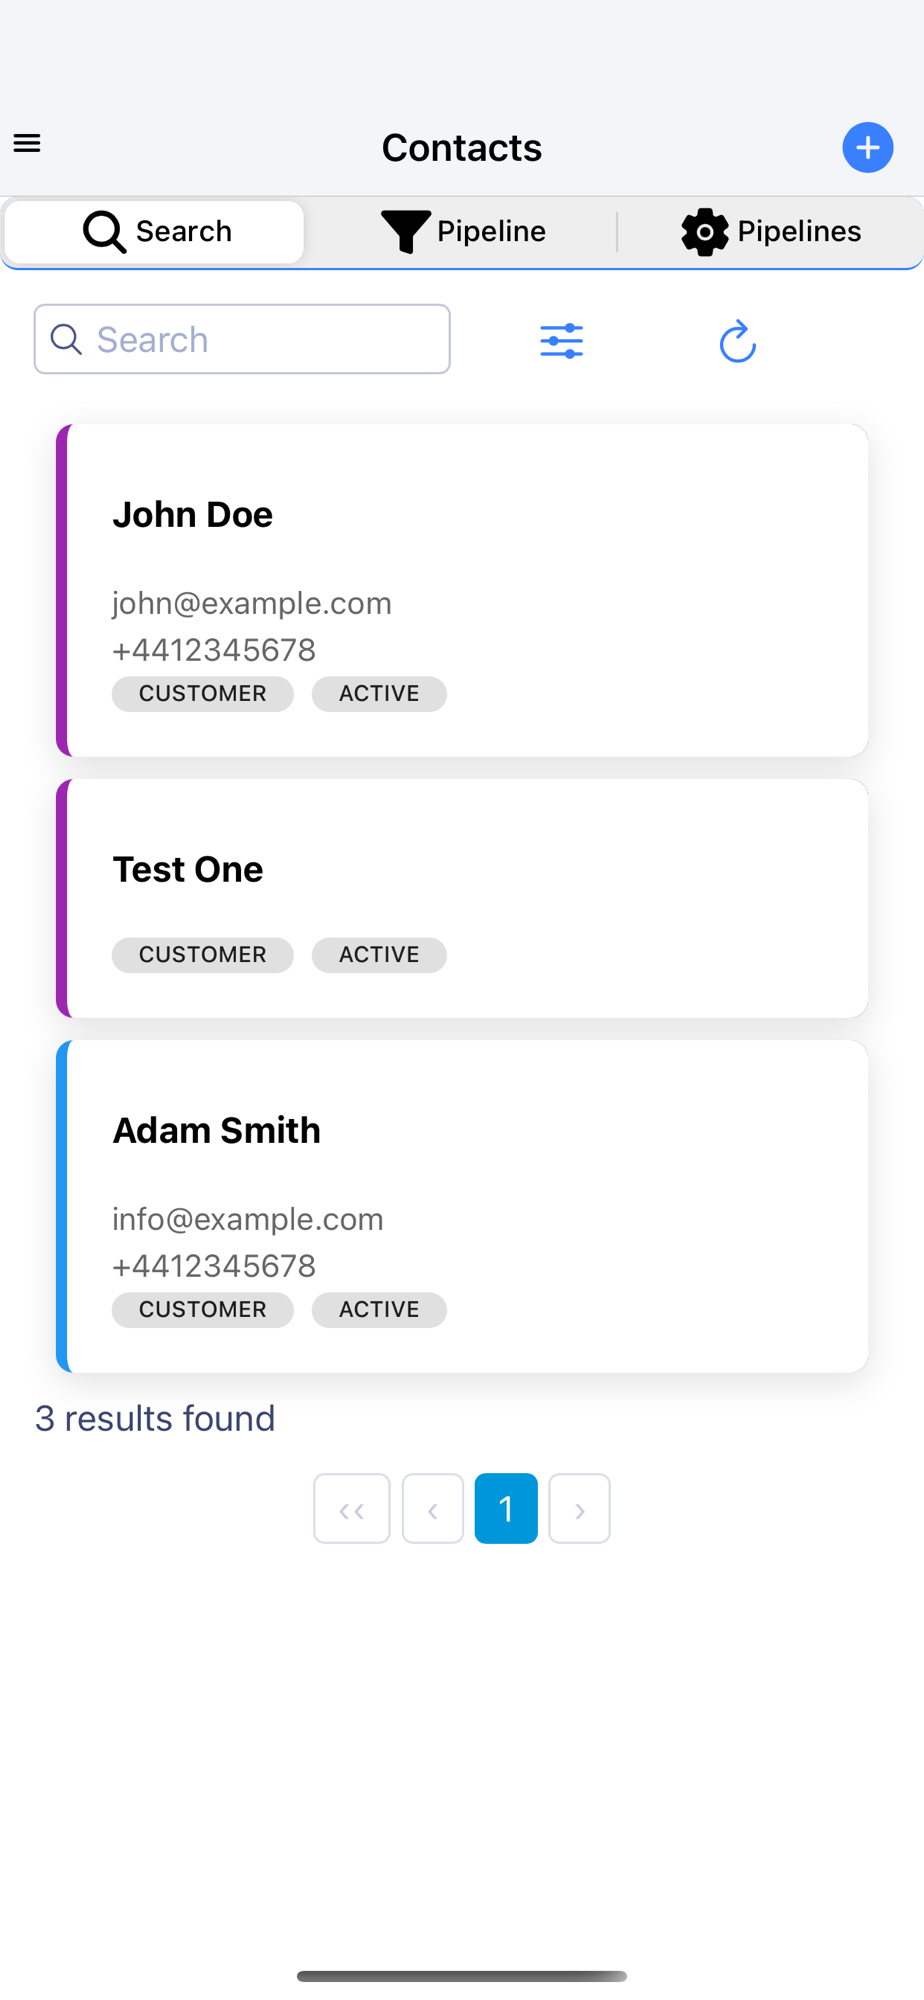This screenshot has width=924, height=2000.
Task: Select page 1 in pagination
Action: (506, 1508)
